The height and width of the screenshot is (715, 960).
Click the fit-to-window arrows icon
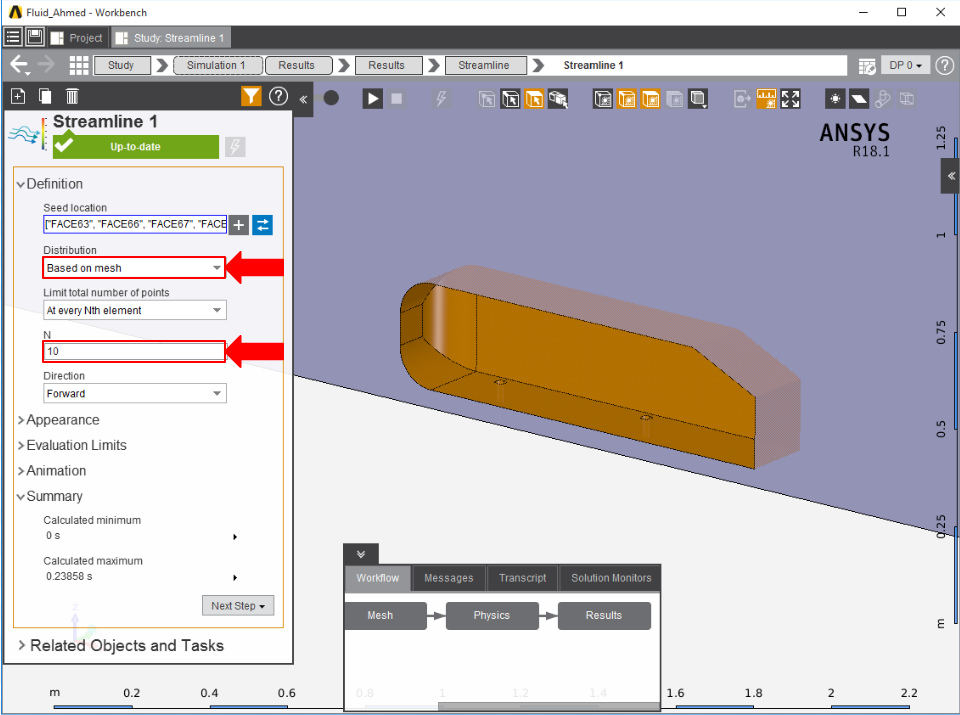(x=790, y=99)
